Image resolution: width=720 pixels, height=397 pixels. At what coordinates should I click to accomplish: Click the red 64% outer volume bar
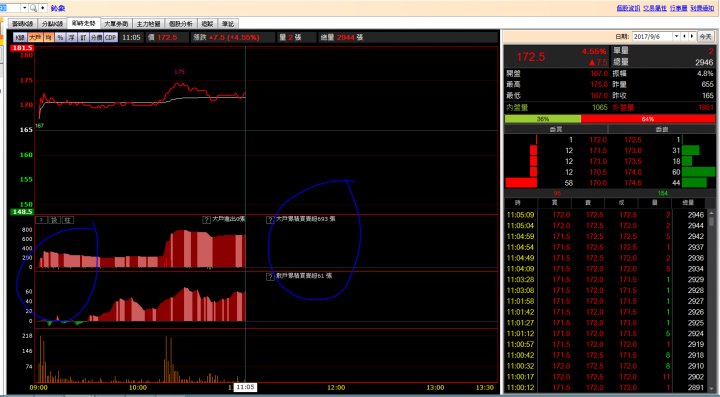click(x=647, y=119)
